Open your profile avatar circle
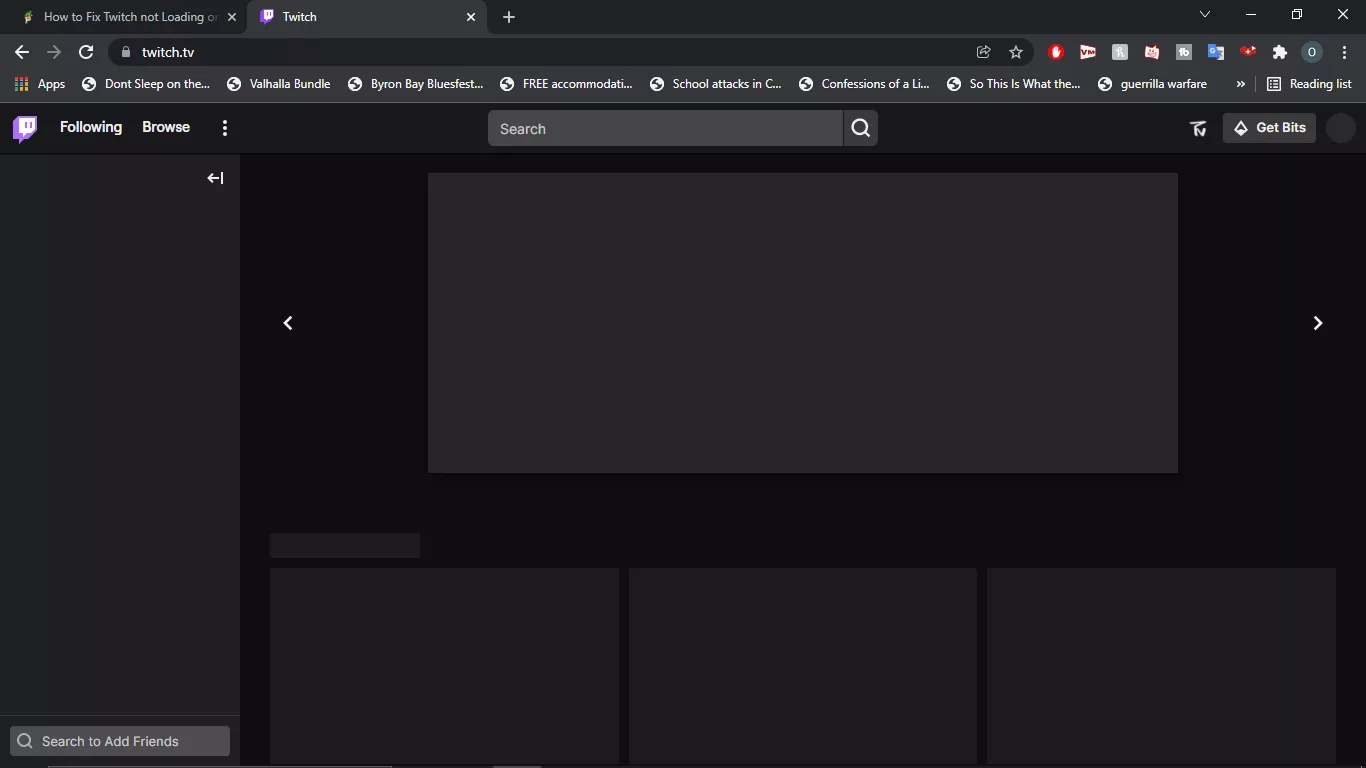Screen dimensions: 1366x768 [x=1340, y=128]
